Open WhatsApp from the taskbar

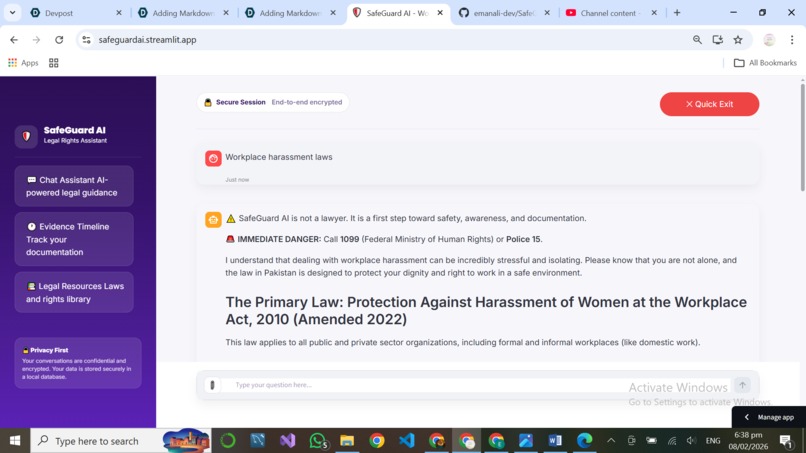tap(318, 441)
